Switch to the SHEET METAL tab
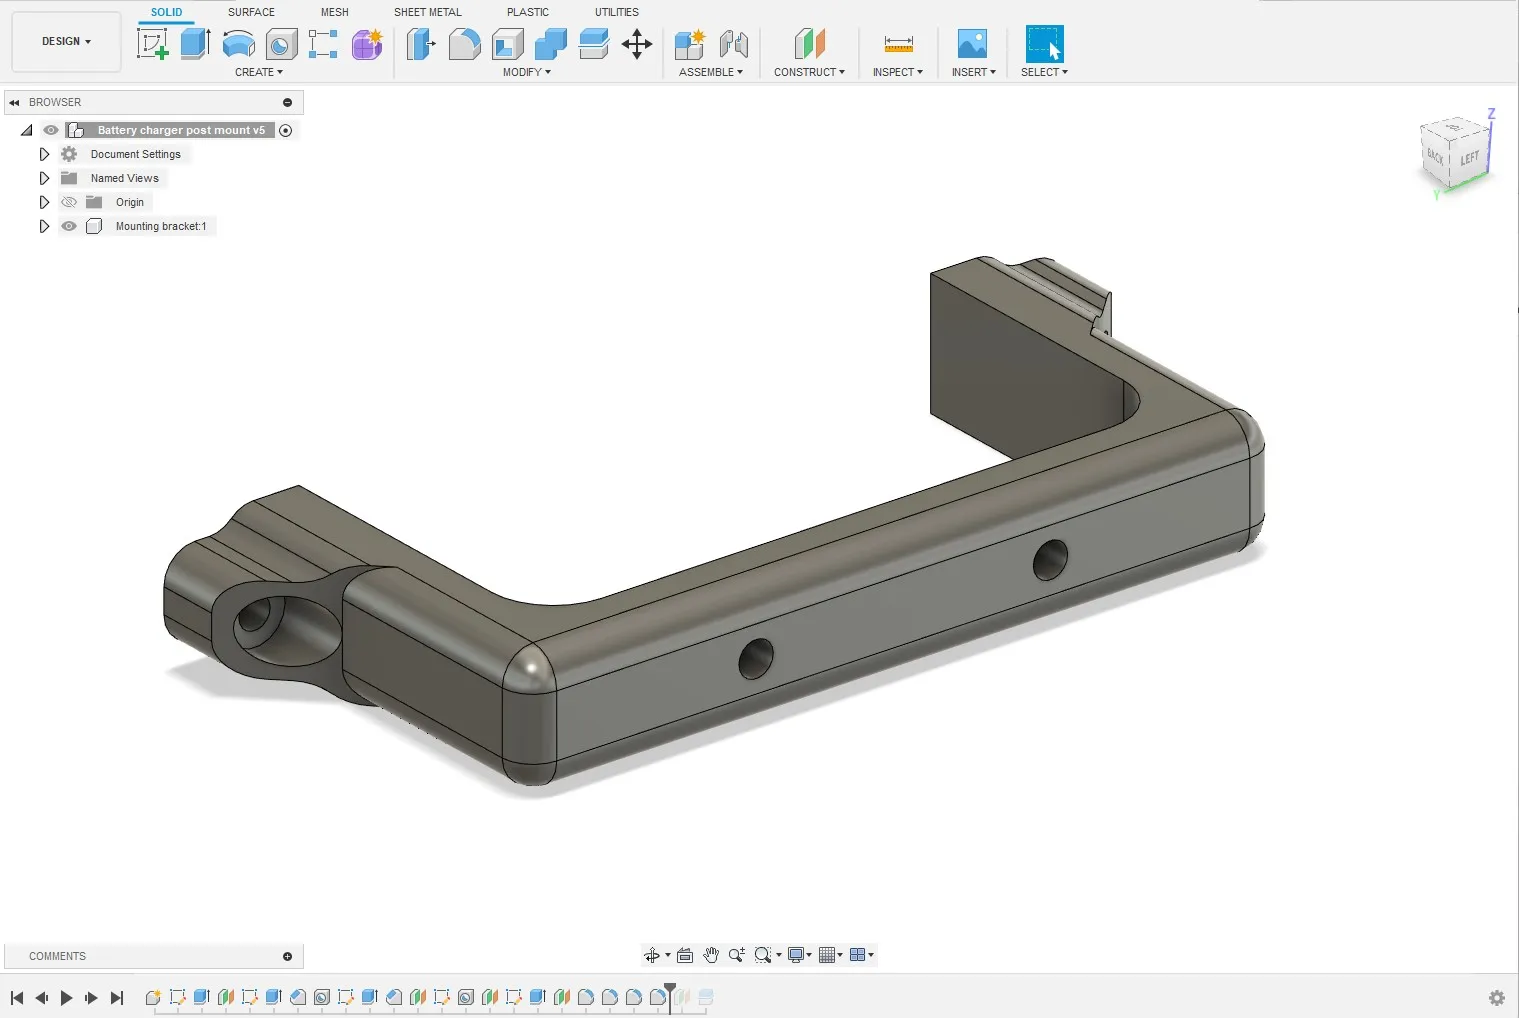 pyautogui.click(x=427, y=12)
